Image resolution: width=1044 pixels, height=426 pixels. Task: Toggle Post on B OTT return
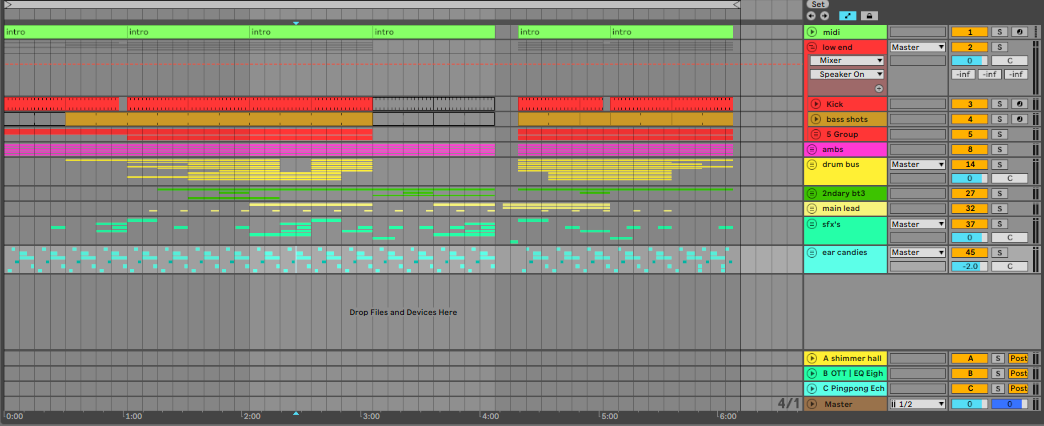1018,373
